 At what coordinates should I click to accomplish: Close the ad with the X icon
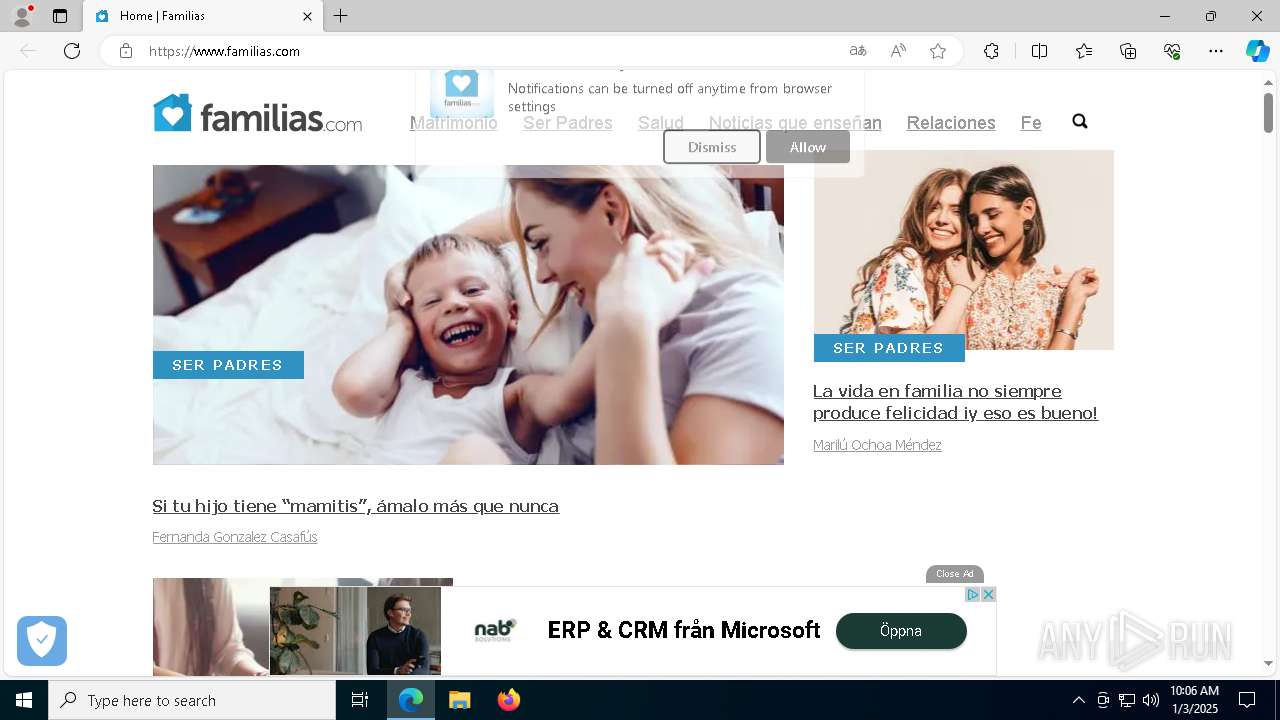(x=988, y=594)
